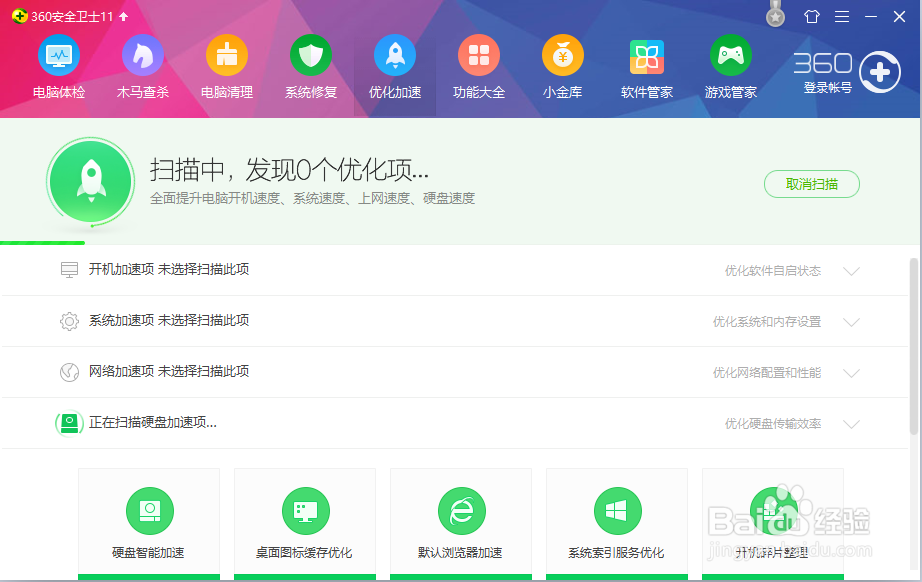Image resolution: width=922 pixels, height=582 pixels.
Task: Click 优化网络配置和性能 text
Action: pyautogui.click(x=767, y=373)
